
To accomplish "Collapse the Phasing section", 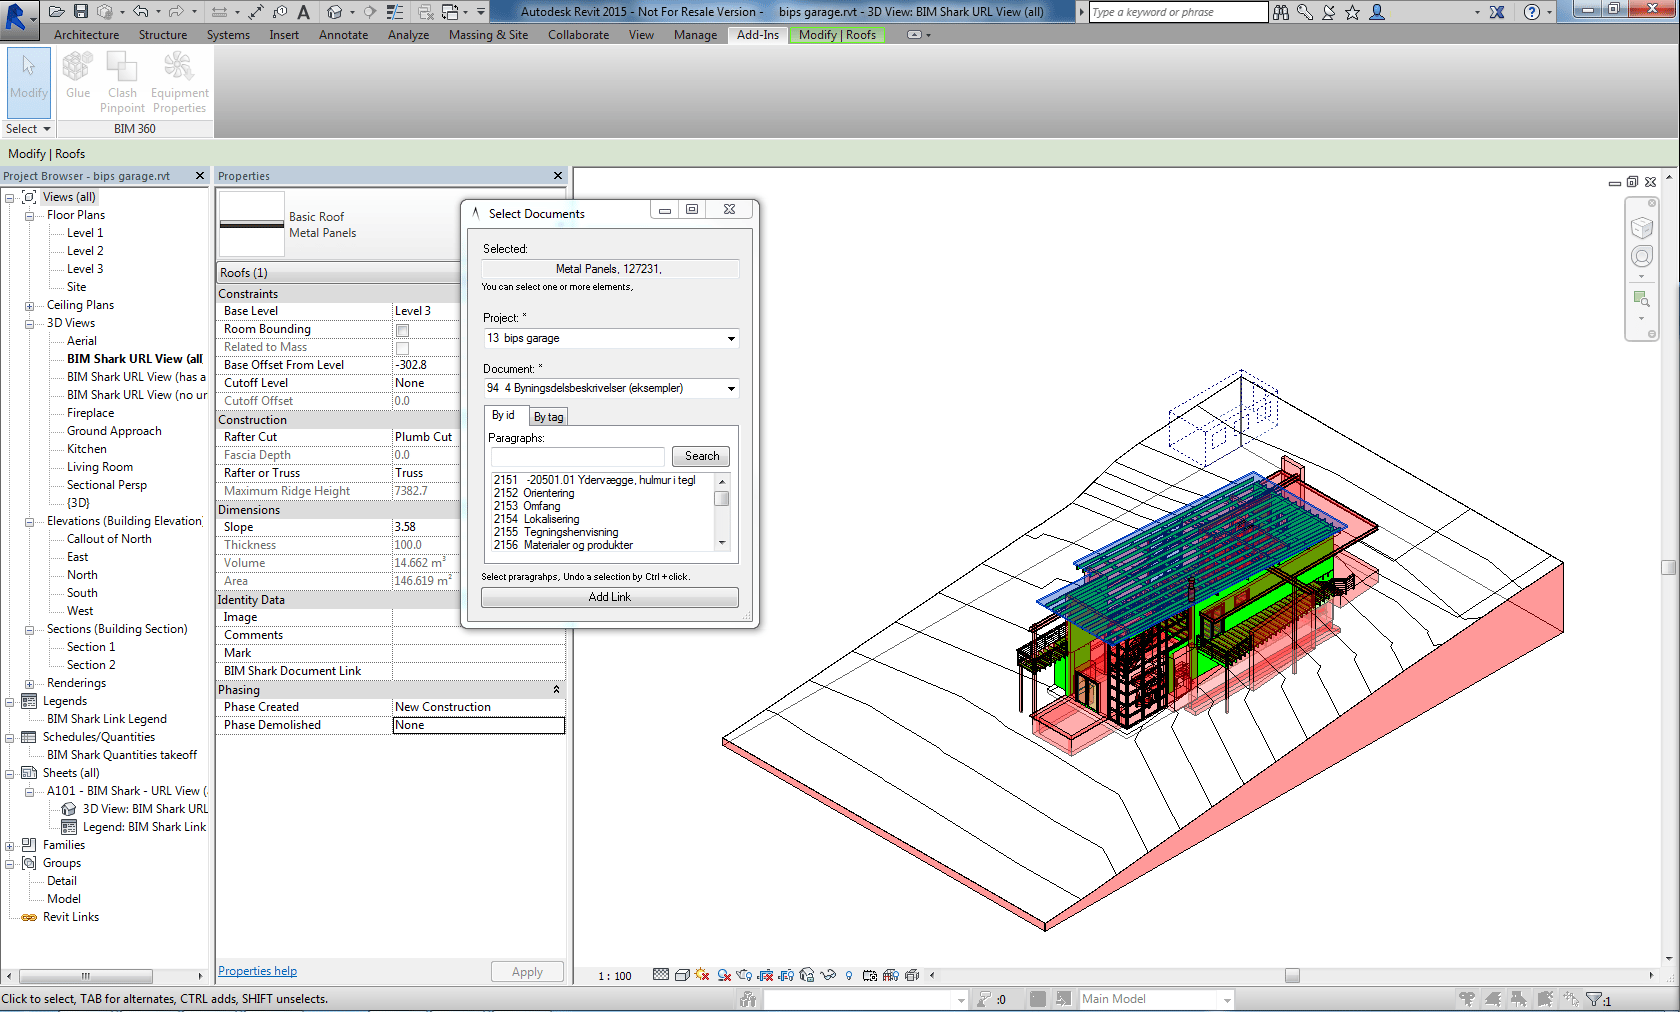I will click(x=556, y=690).
